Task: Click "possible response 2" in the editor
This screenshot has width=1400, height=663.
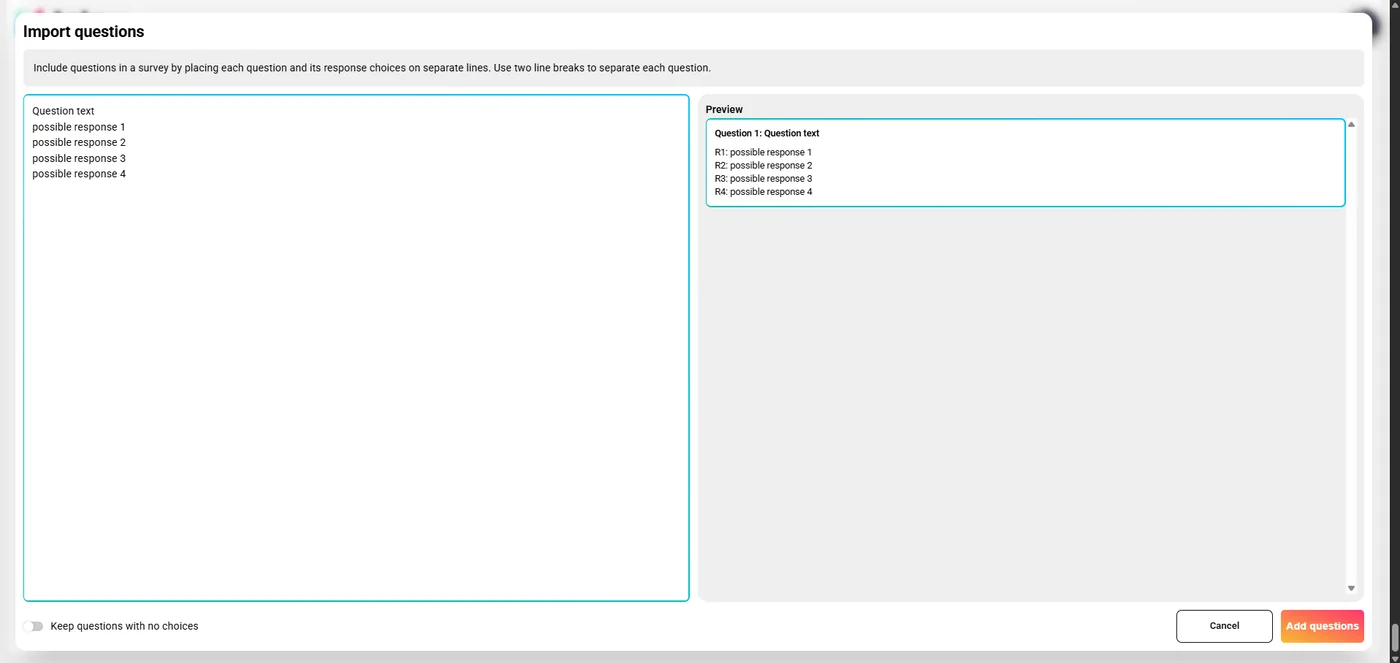Action: pos(78,142)
